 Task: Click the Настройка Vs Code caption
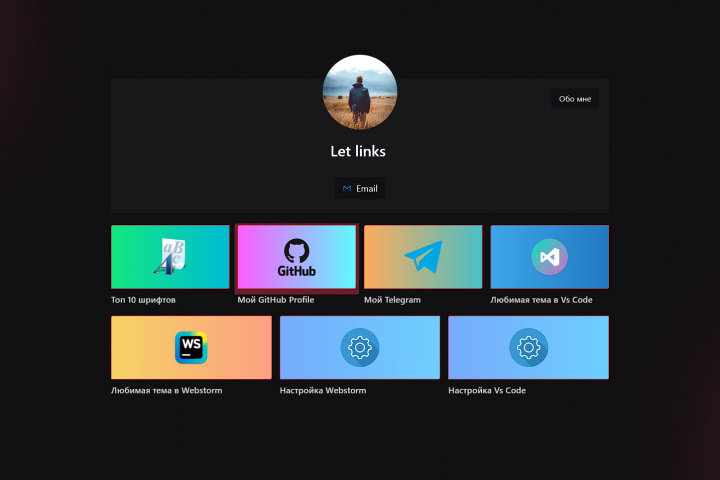tap(487, 390)
